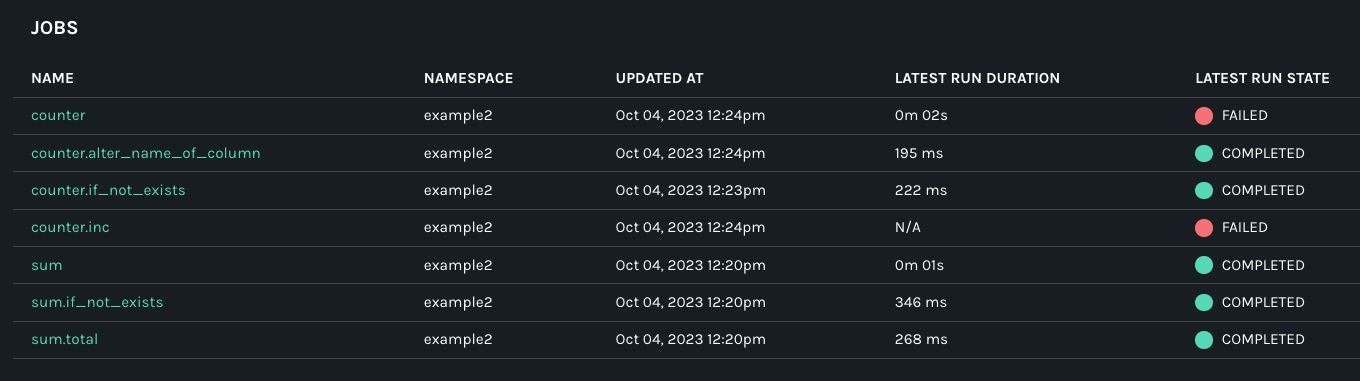Click the LATEST RUN DURATION column header
The height and width of the screenshot is (381, 1360).
point(977,78)
